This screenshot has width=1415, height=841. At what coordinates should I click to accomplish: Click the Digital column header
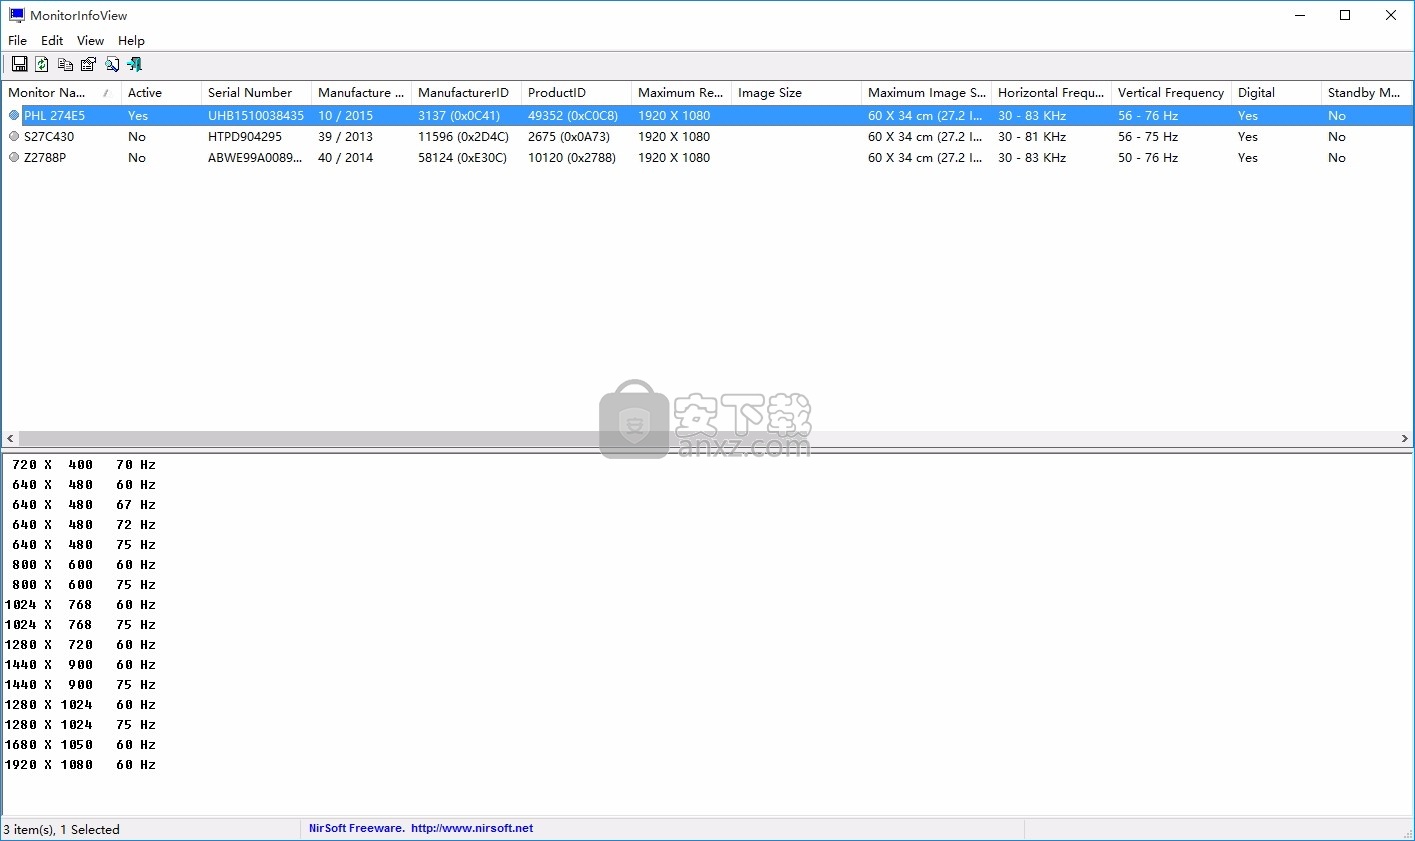point(1276,92)
